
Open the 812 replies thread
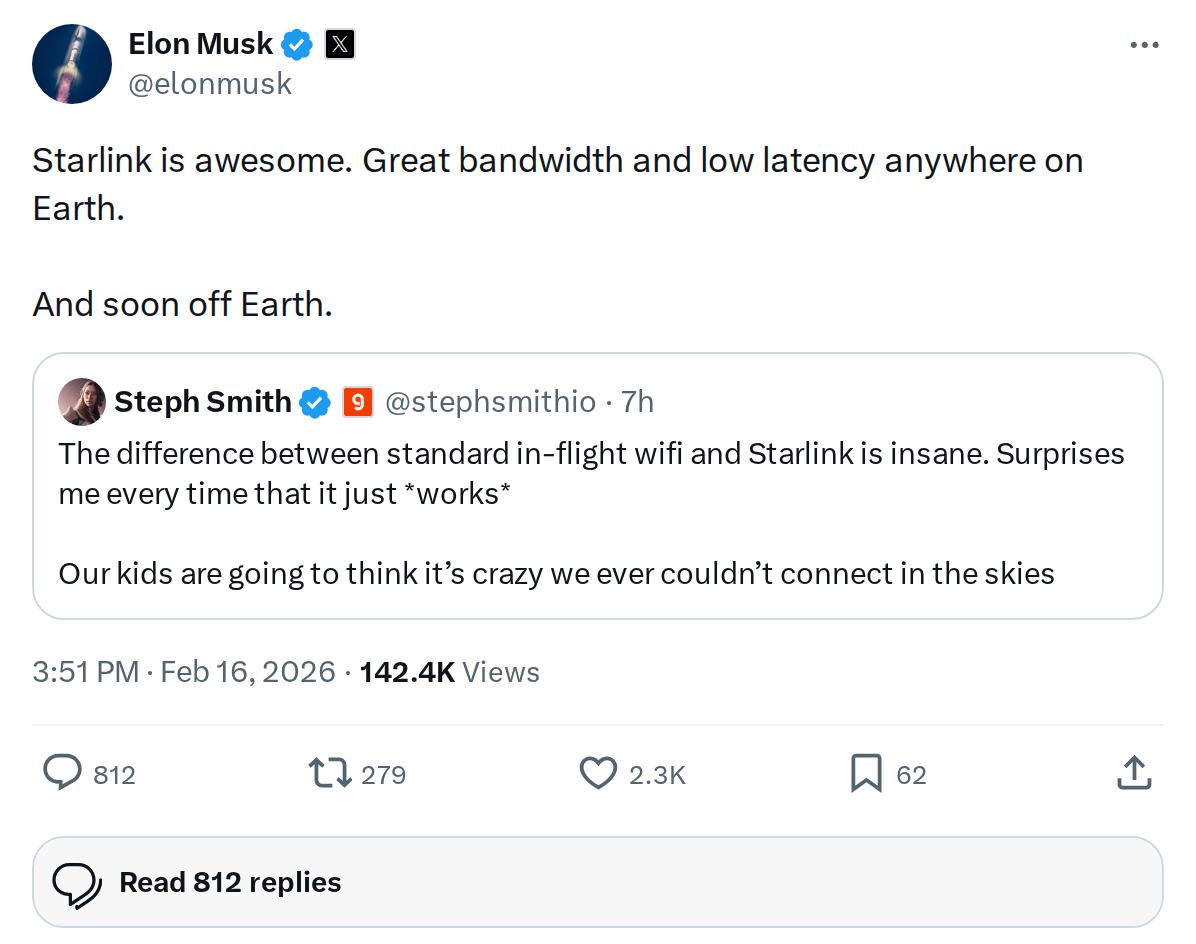point(230,882)
